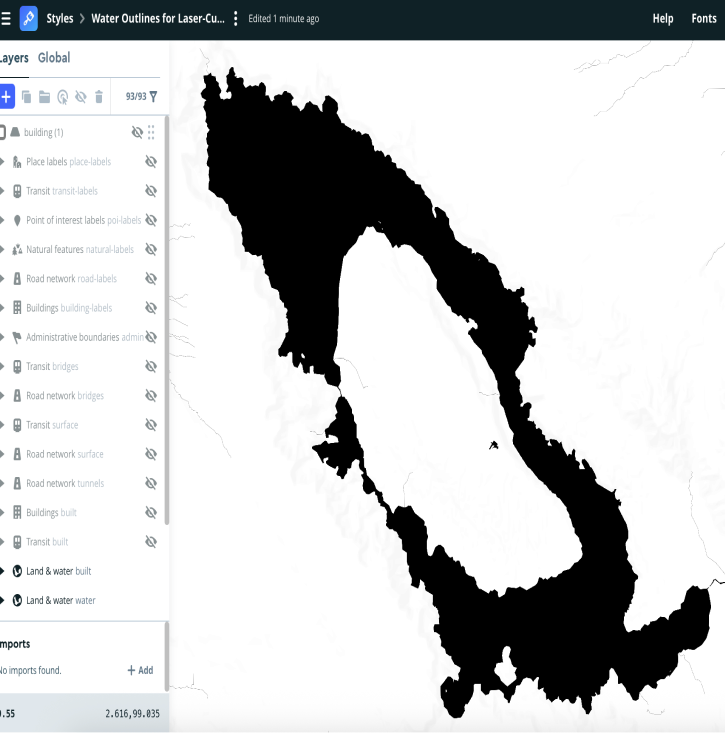725x738 pixels.
Task: Expand the Transit surface arrow
Action: click(x=2, y=425)
